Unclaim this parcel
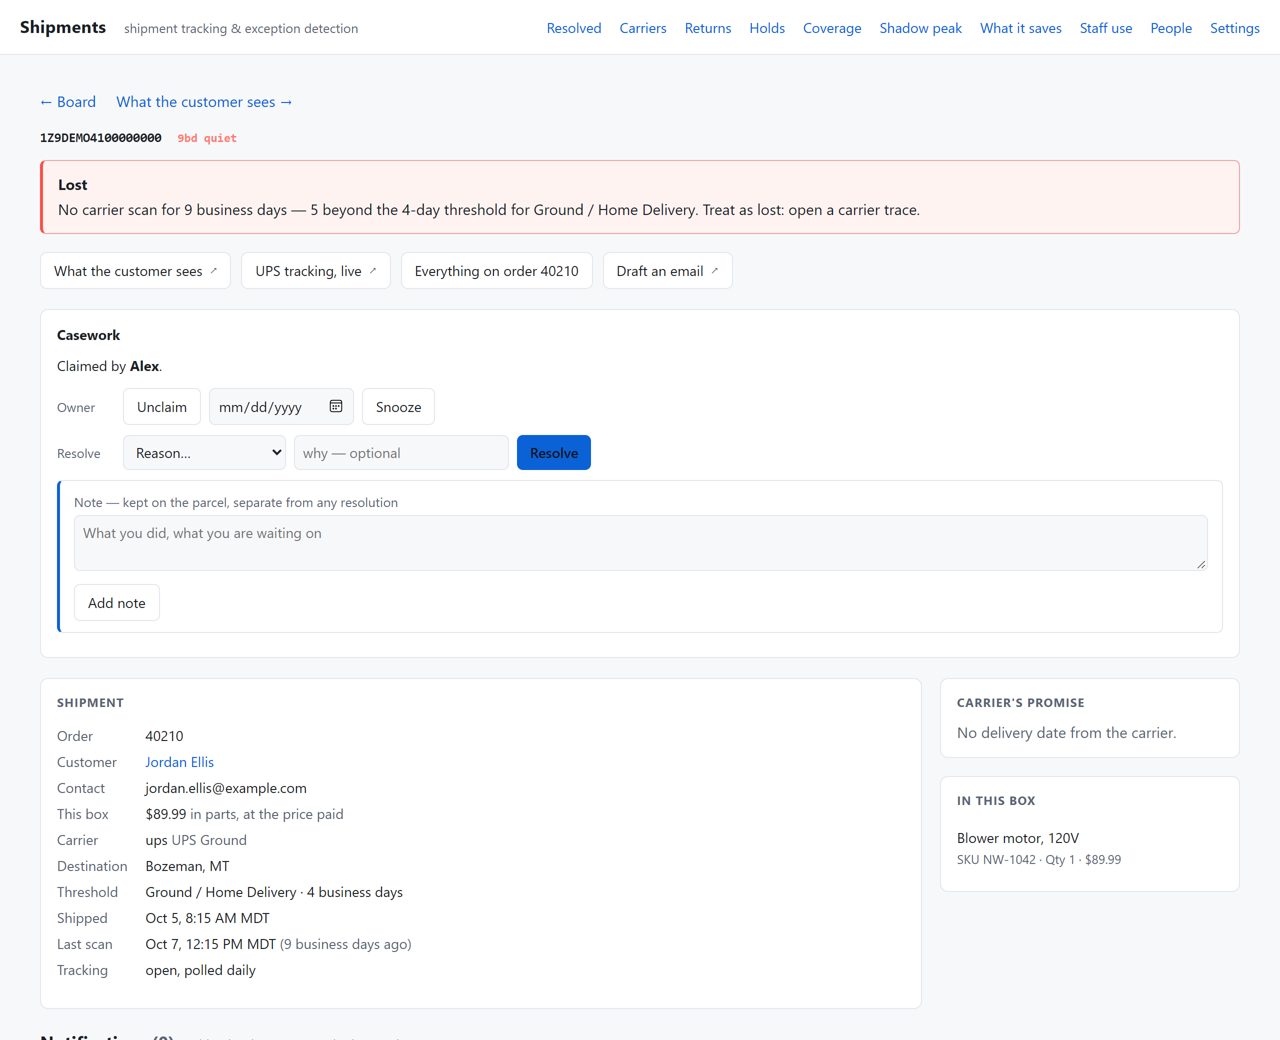Image resolution: width=1280 pixels, height=1040 pixels. click(x=162, y=407)
